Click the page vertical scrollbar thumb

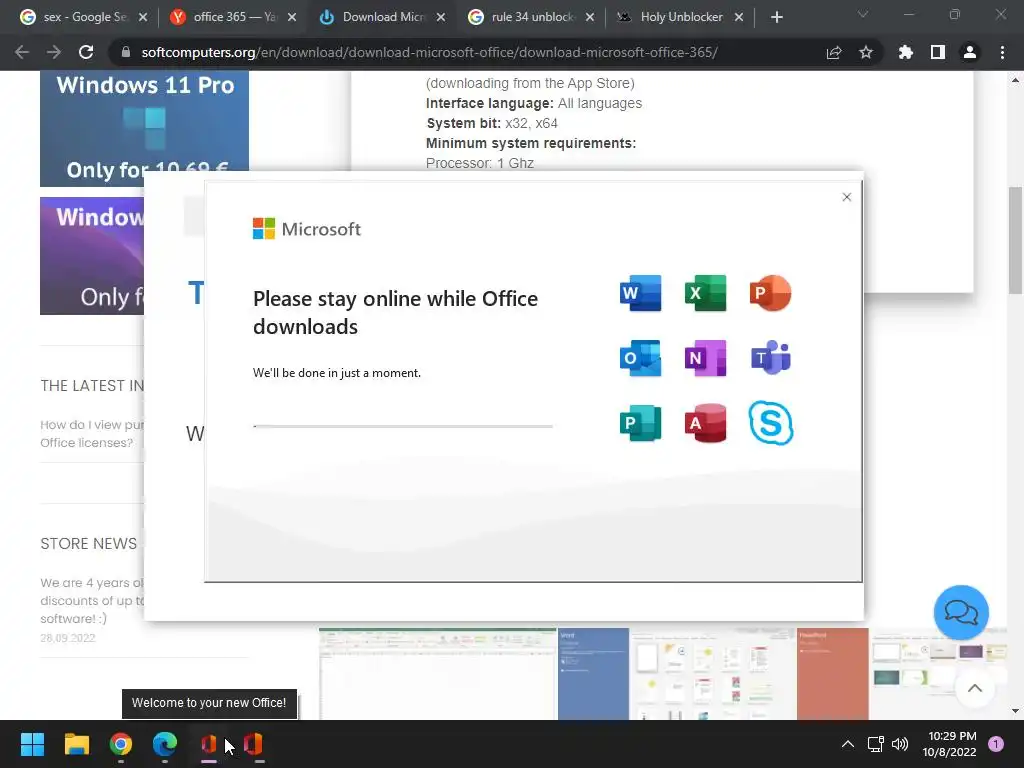(x=1016, y=240)
